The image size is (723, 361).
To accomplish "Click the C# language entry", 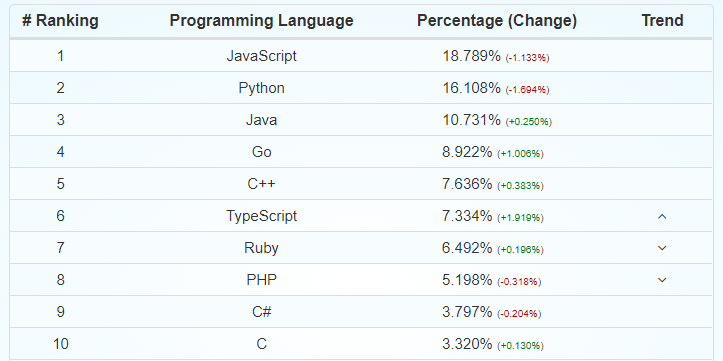I will (x=261, y=312).
